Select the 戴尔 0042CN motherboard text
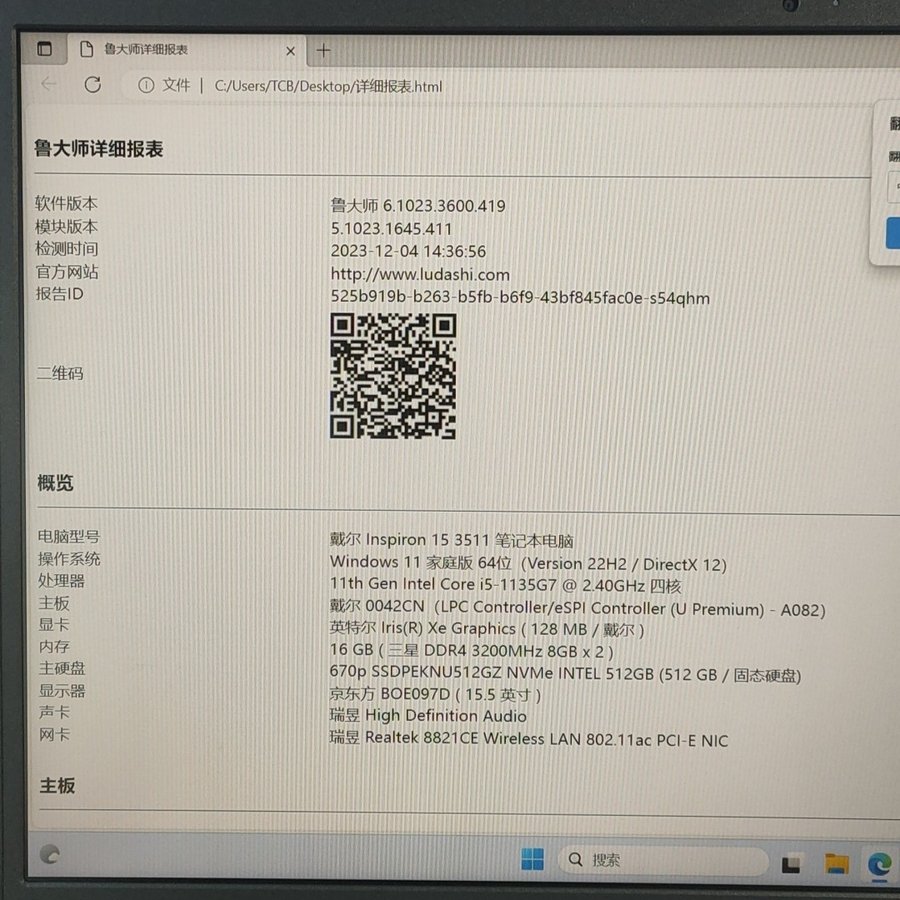The width and height of the screenshot is (900, 900). [x=577, y=608]
